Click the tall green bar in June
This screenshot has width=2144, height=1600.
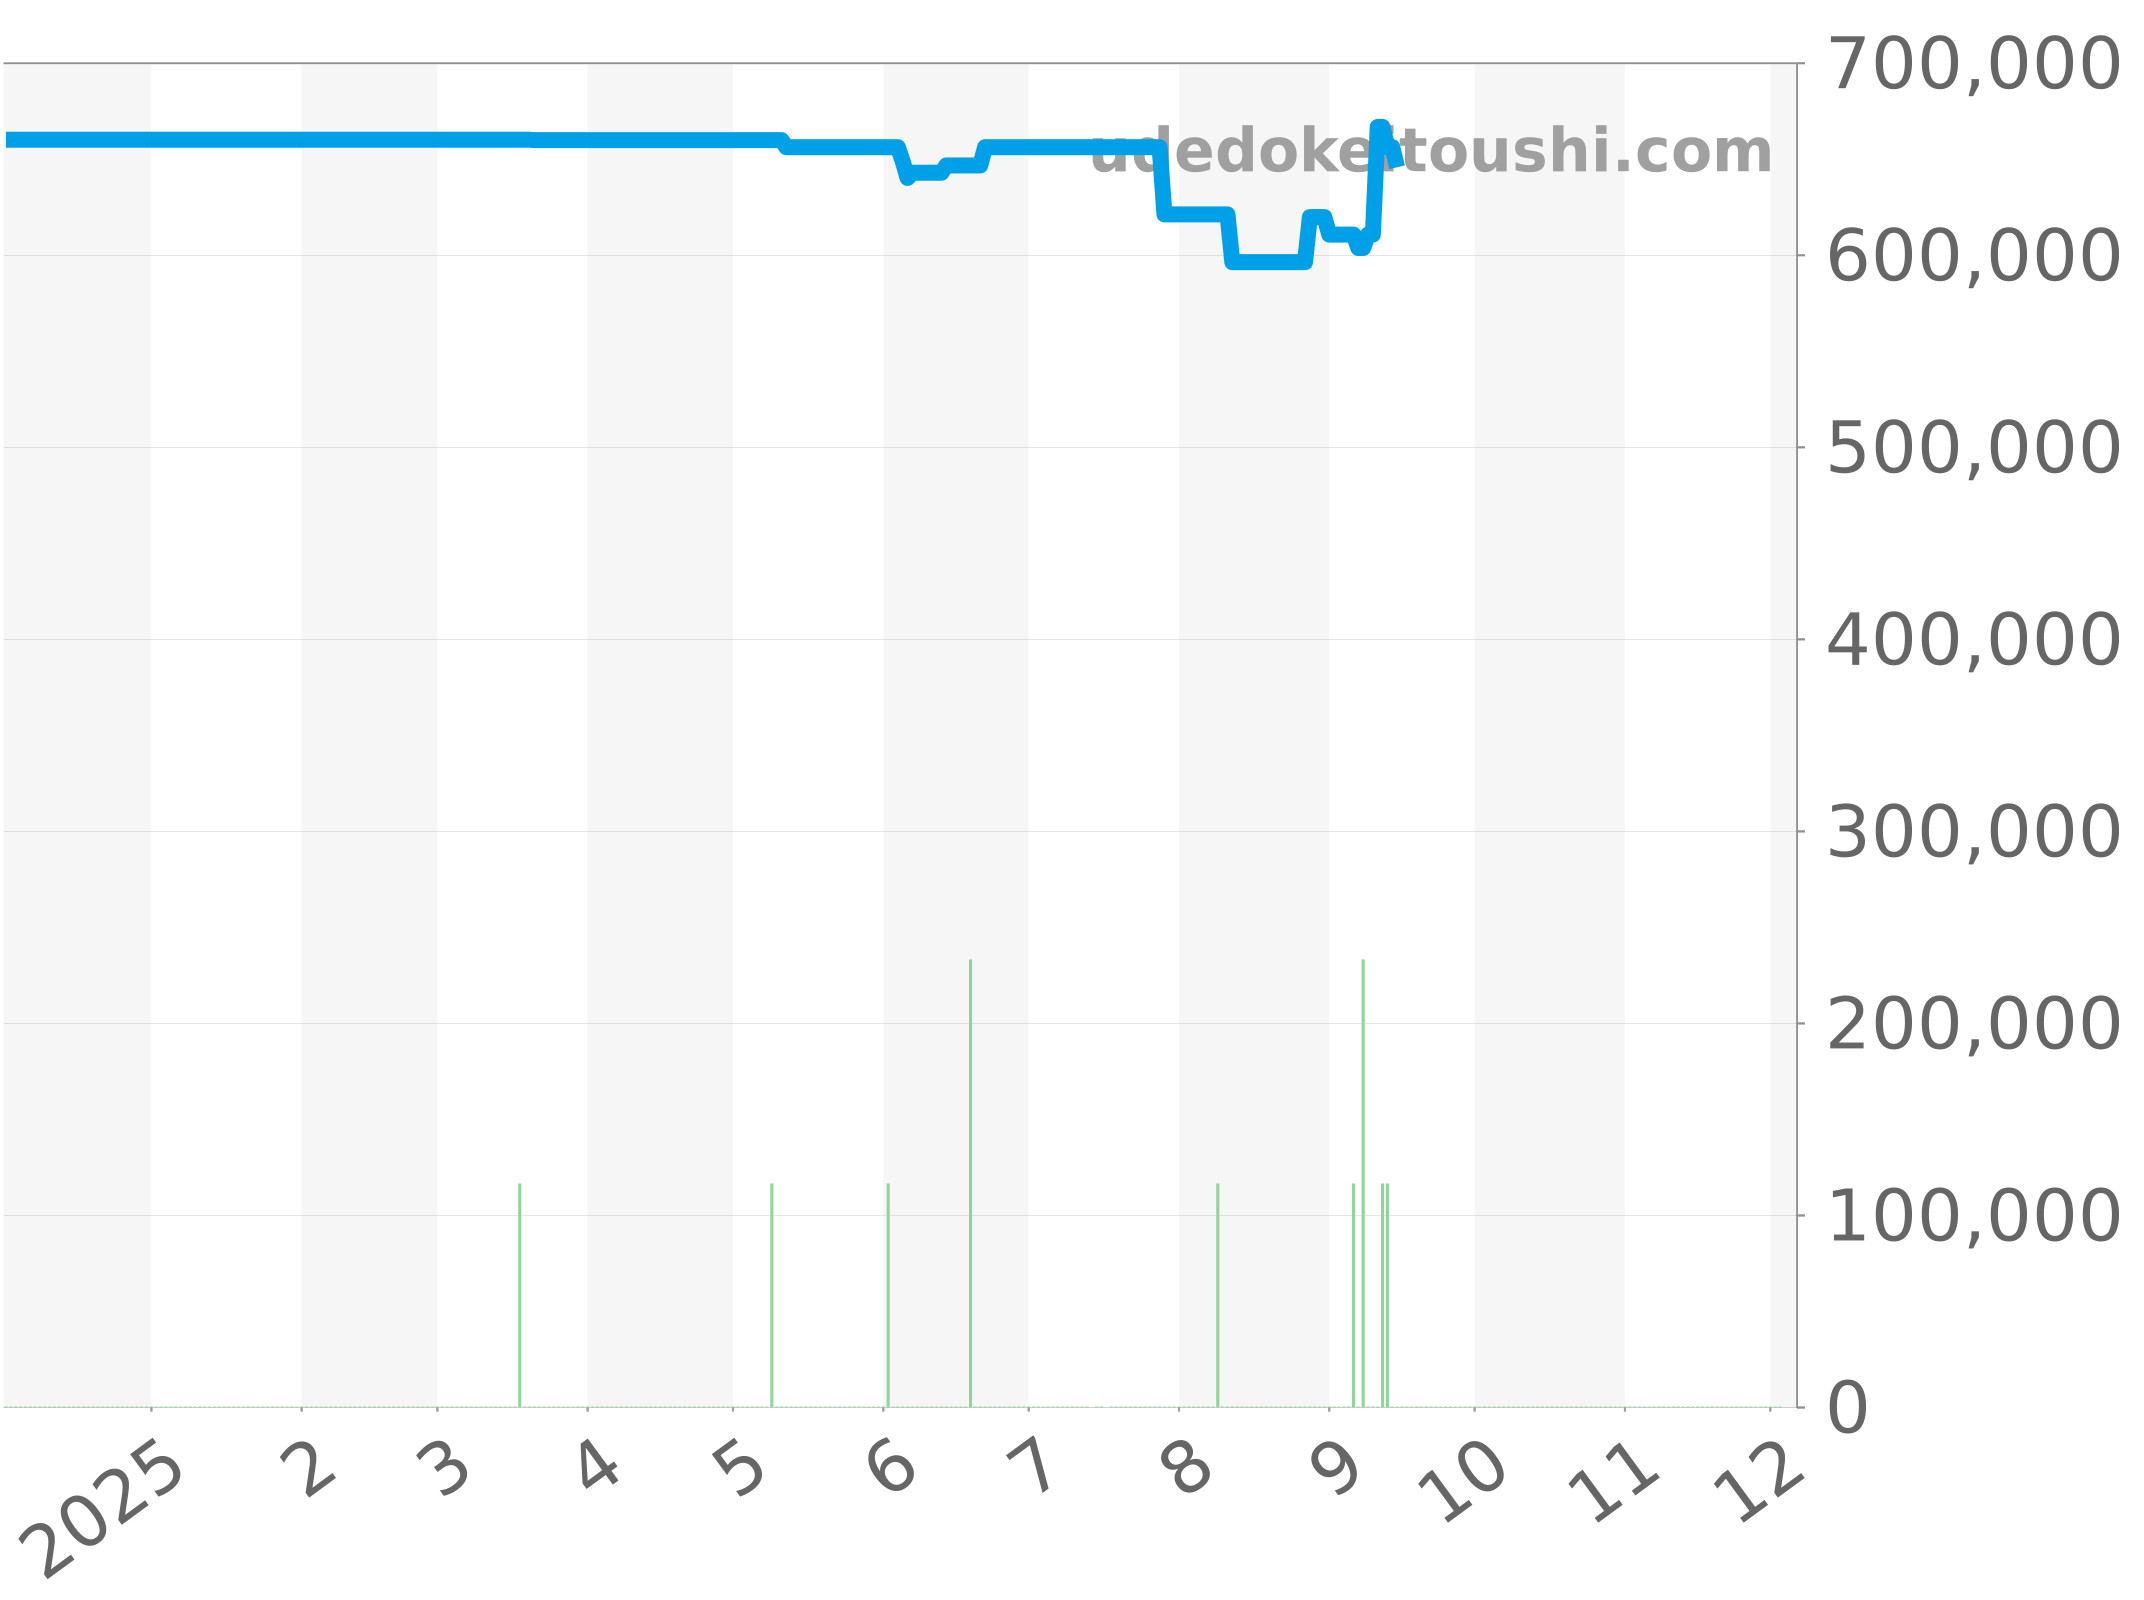click(x=970, y=1180)
